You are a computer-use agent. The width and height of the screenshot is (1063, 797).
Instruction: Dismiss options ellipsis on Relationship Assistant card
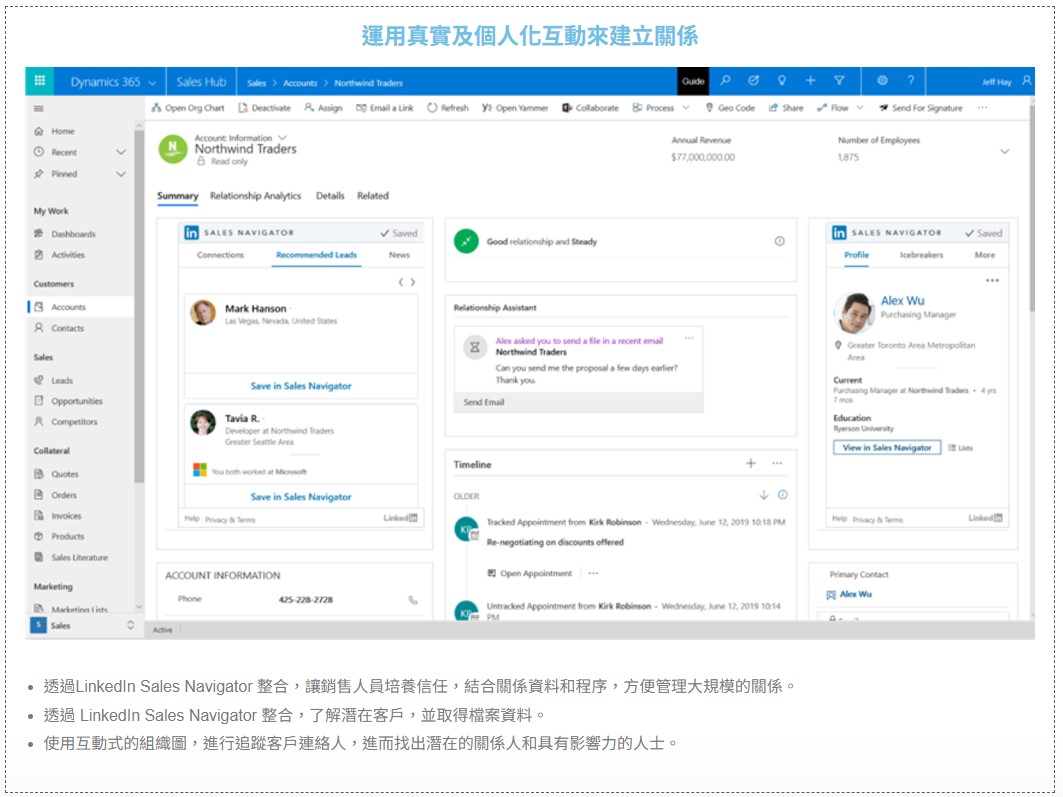[689, 338]
